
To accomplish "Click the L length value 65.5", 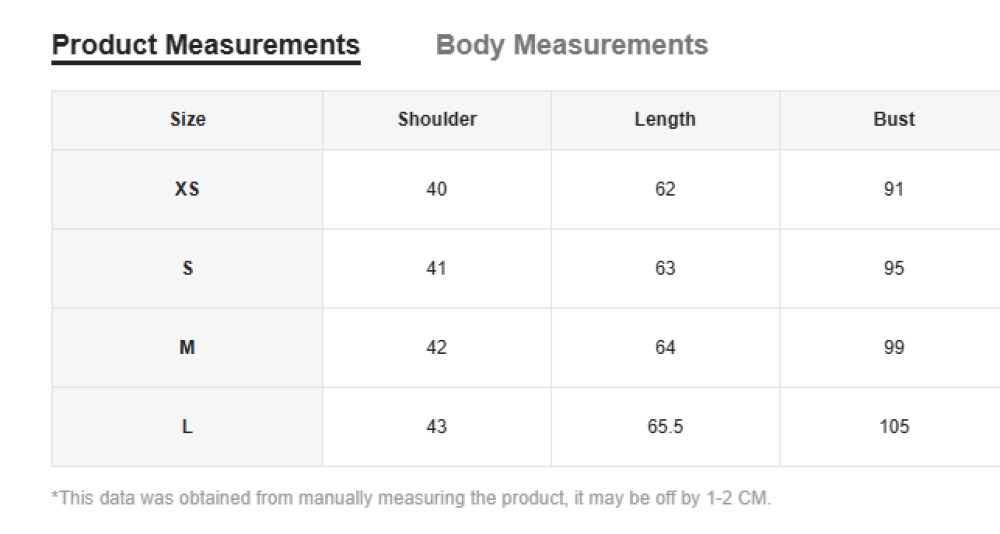I will 665,426.
